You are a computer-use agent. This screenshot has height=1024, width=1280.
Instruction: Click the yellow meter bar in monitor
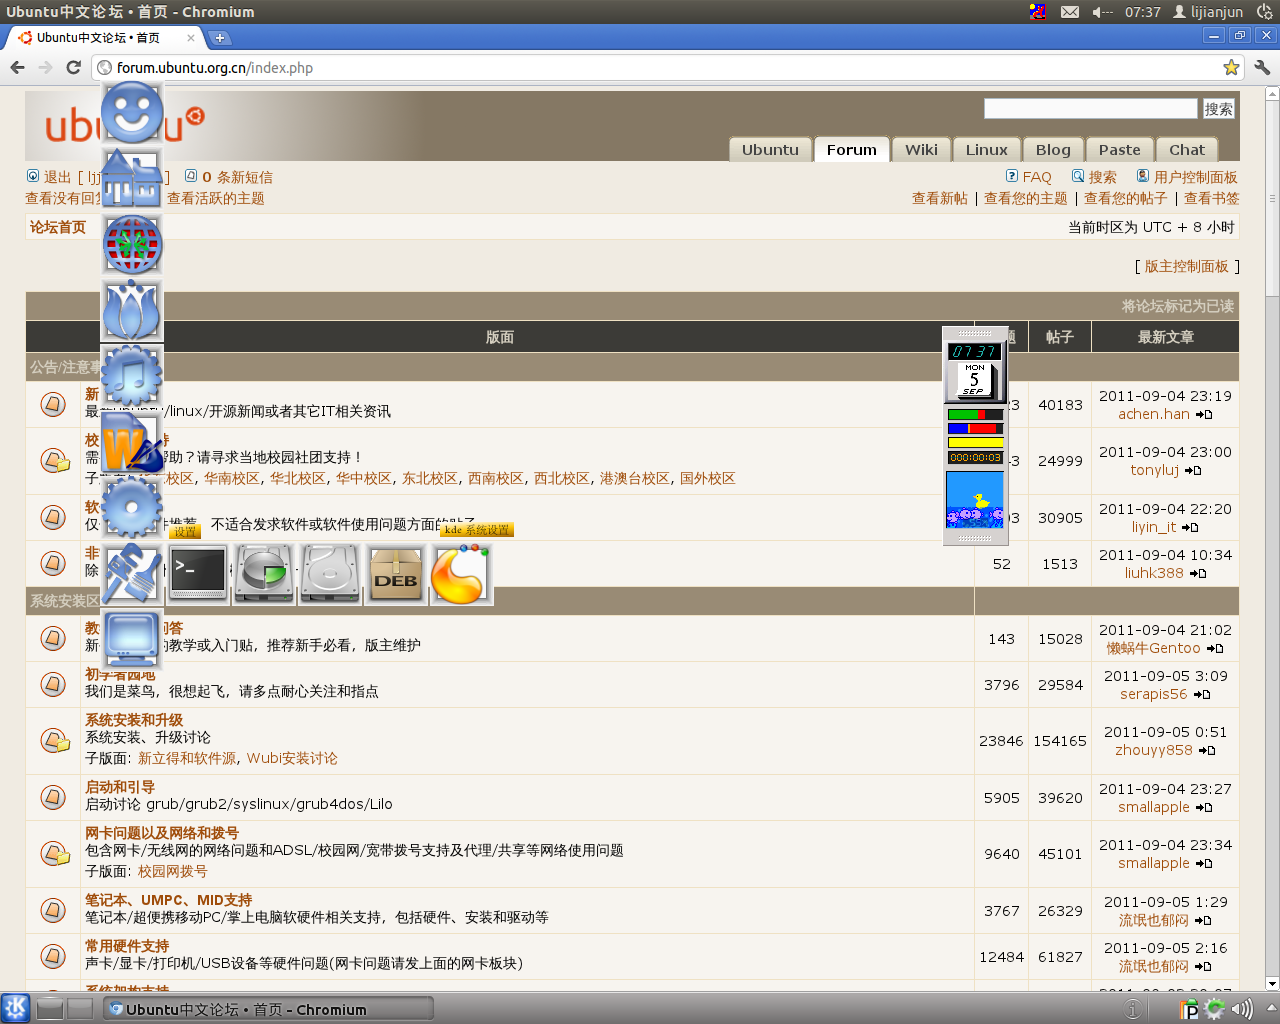(975, 442)
